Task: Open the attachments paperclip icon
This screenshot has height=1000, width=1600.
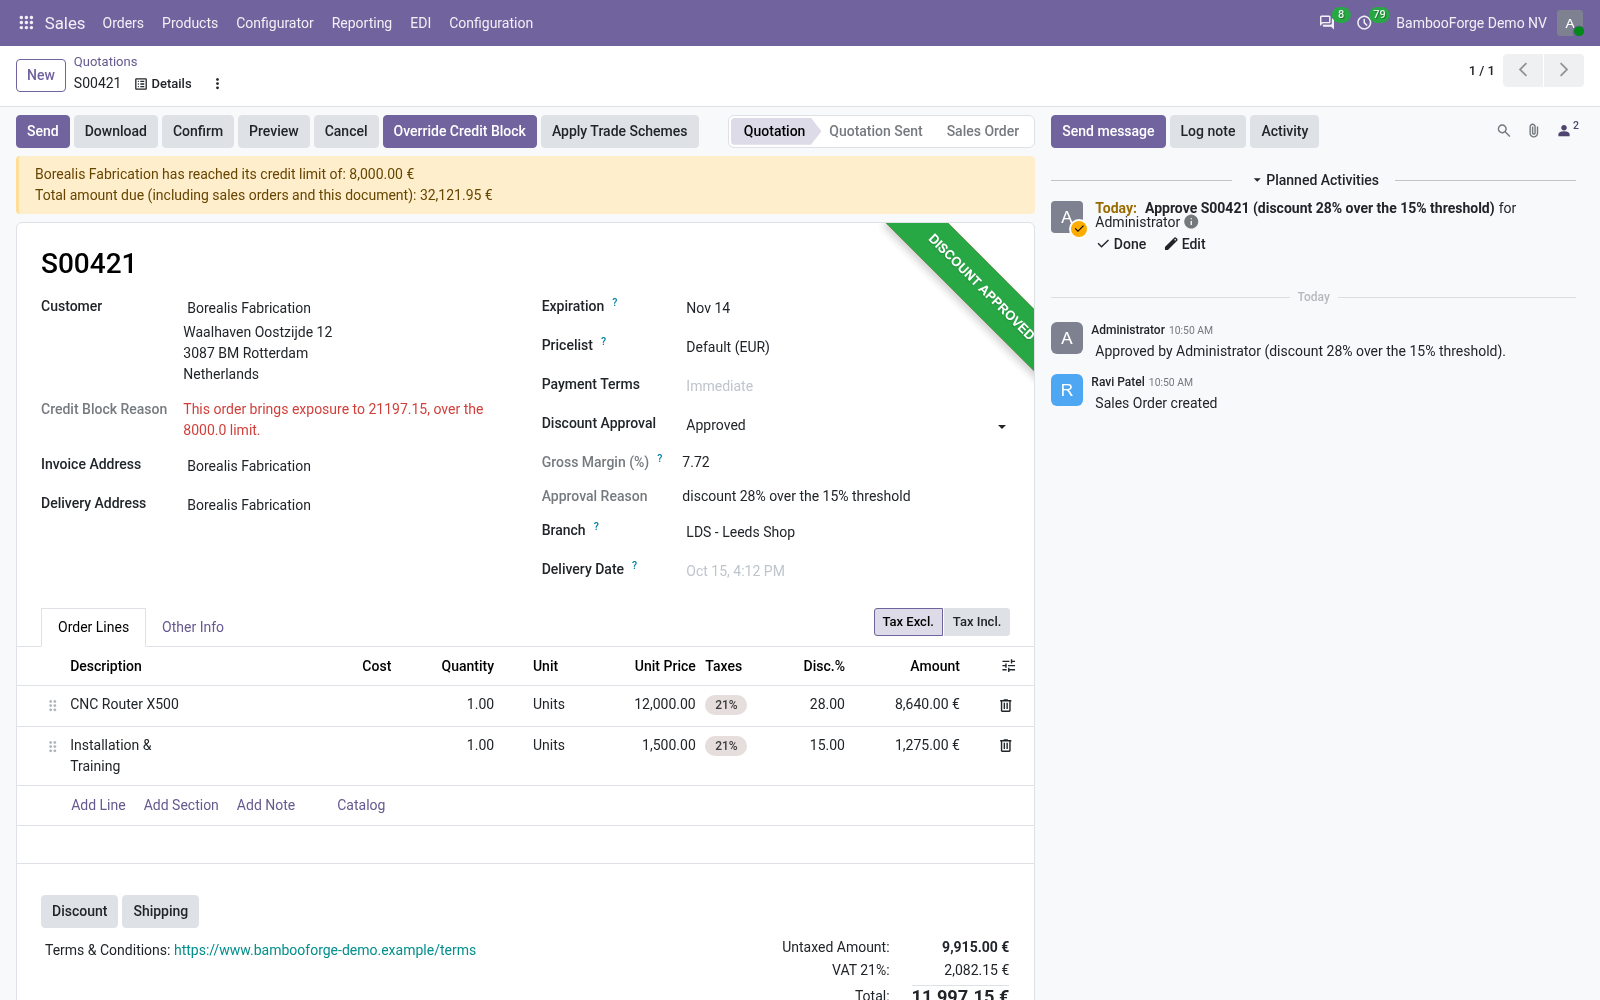Action: (x=1533, y=131)
